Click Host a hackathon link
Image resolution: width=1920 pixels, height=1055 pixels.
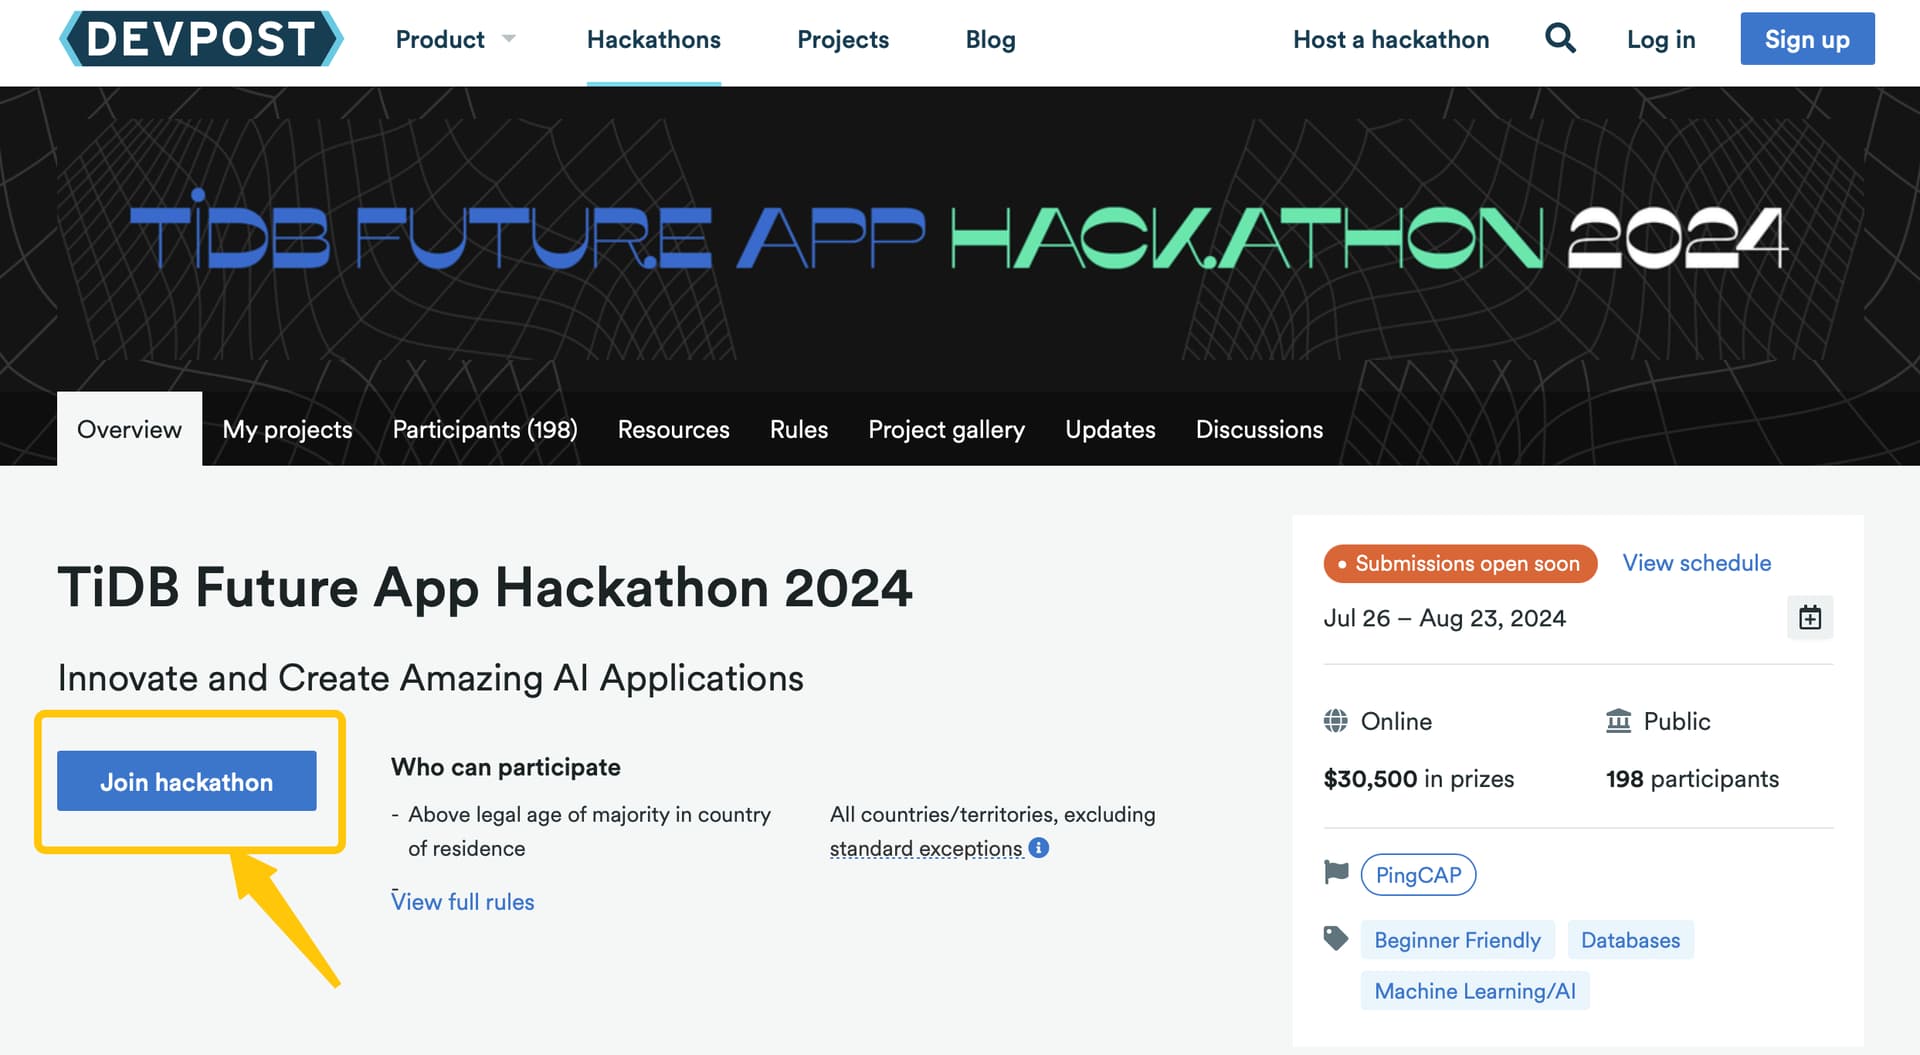pos(1391,39)
